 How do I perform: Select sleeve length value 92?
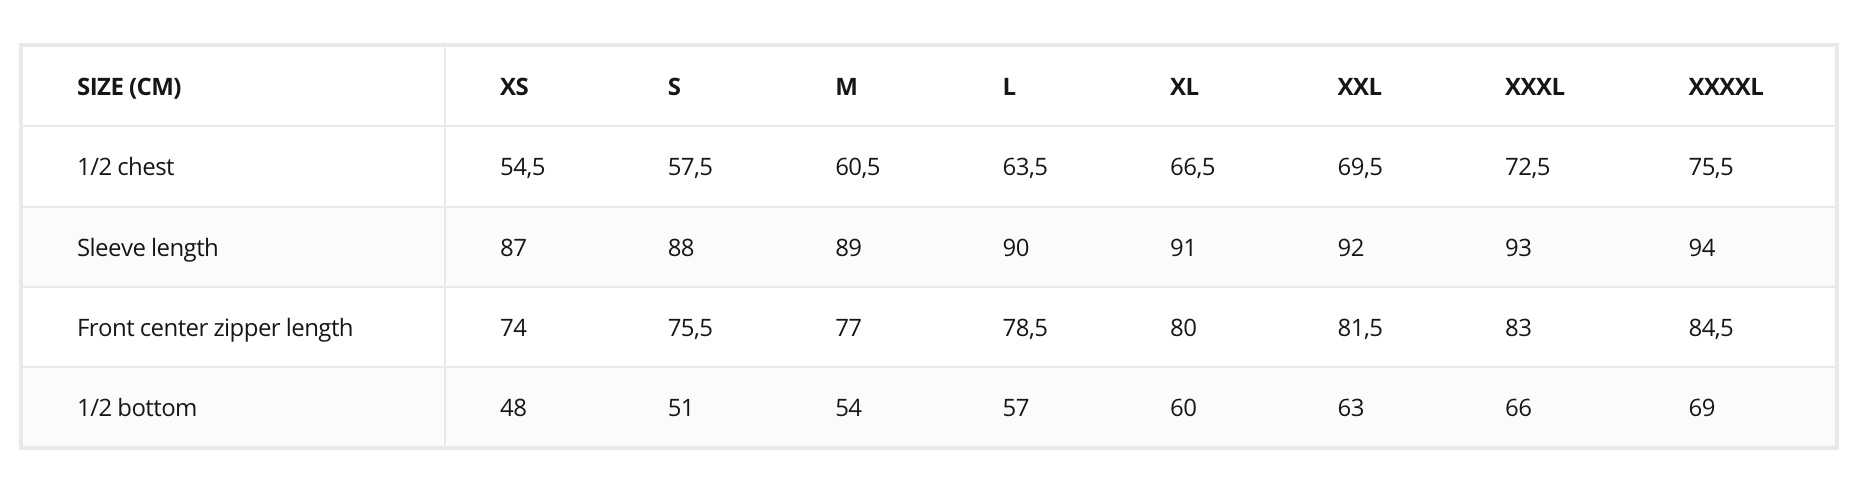1350,248
